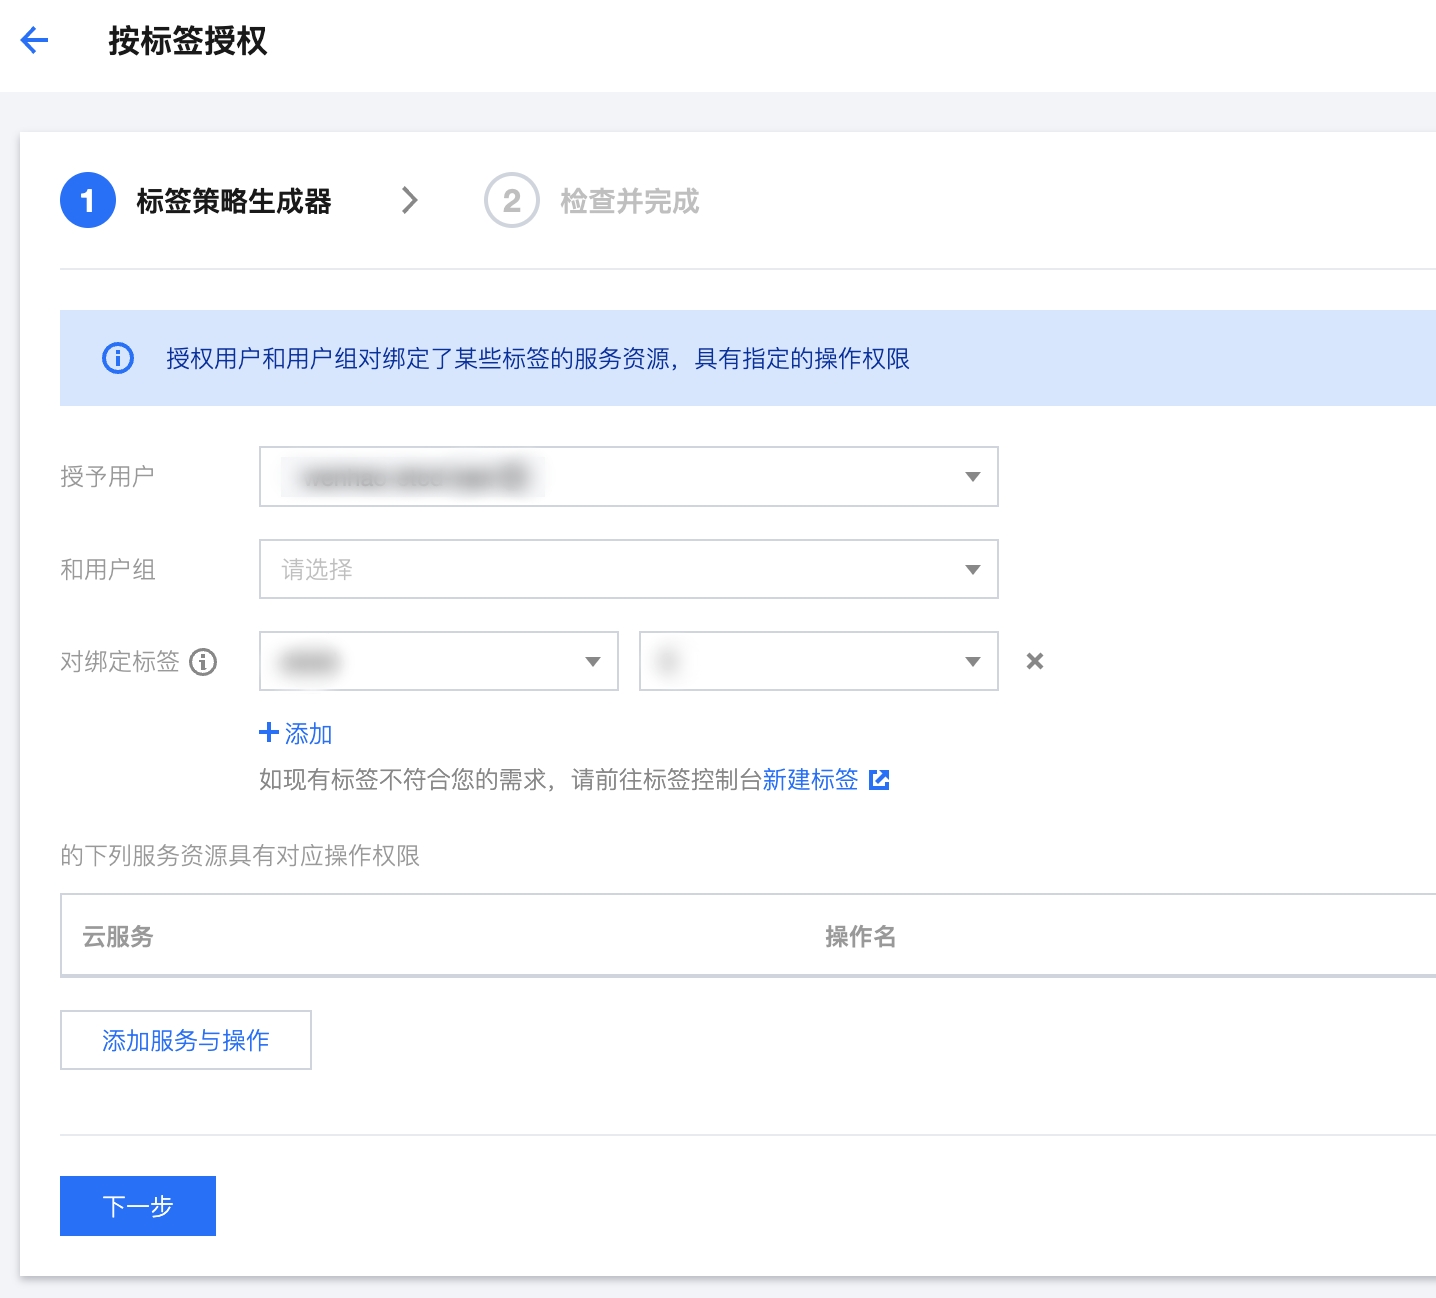The height and width of the screenshot is (1298, 1436).
Task: Select the 标签策略生成器 step label
Action: [x=234, y=201]
